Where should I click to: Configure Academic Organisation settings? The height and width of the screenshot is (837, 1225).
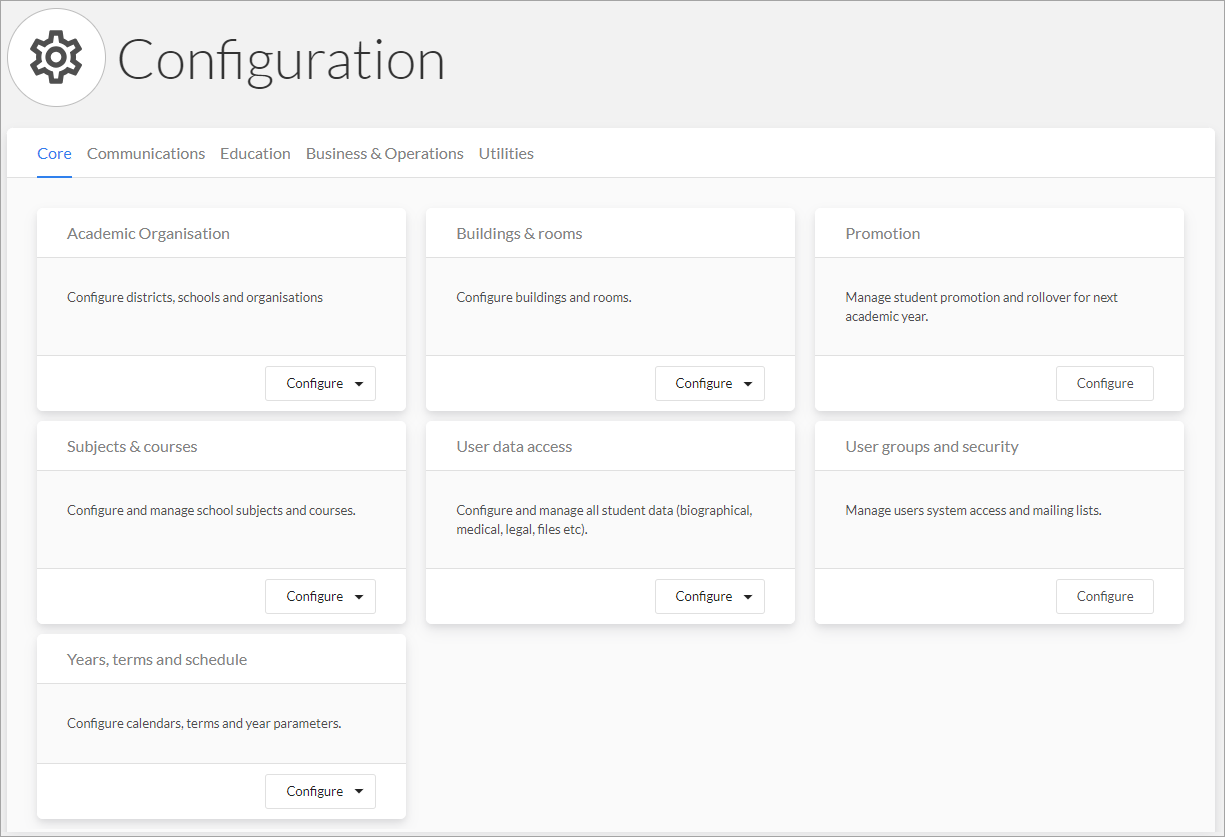tap(313, 383)
